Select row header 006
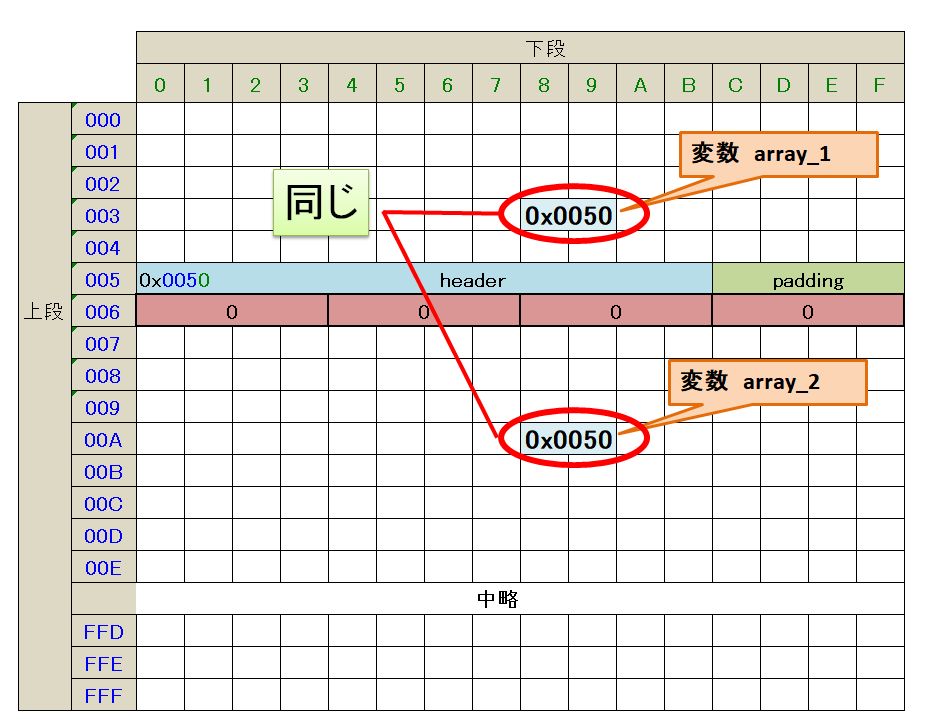The image size is (926, 725). [103, 312]
